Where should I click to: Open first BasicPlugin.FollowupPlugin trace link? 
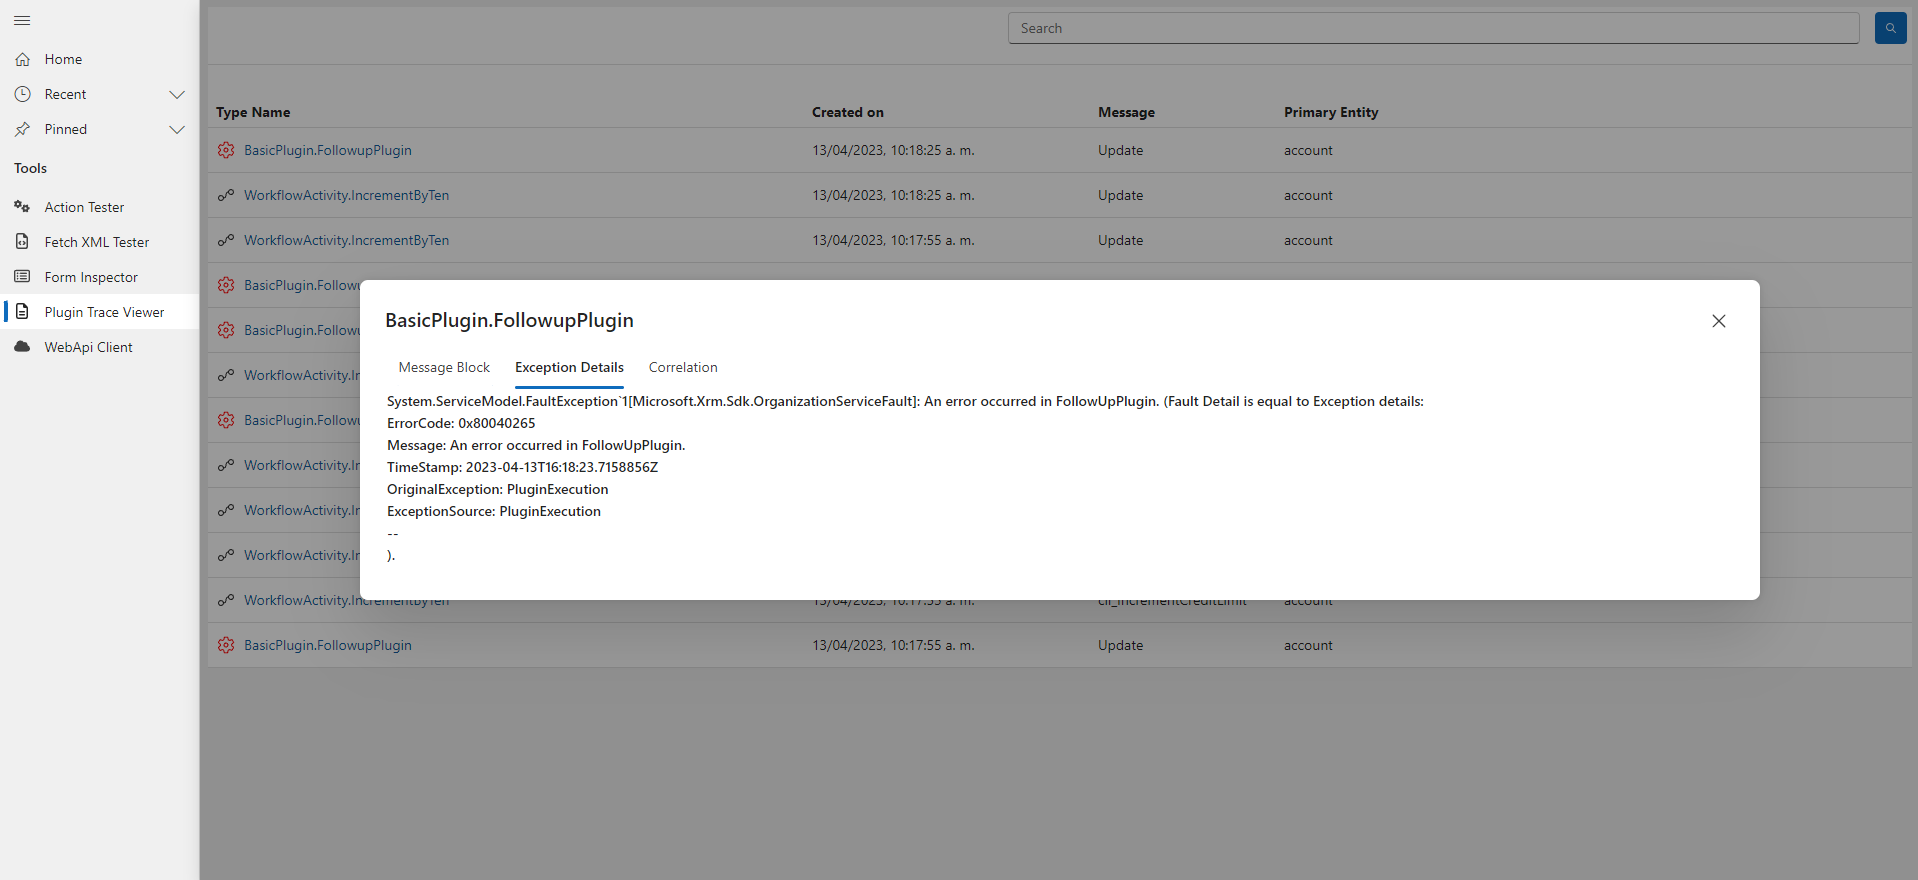[328, 150]
